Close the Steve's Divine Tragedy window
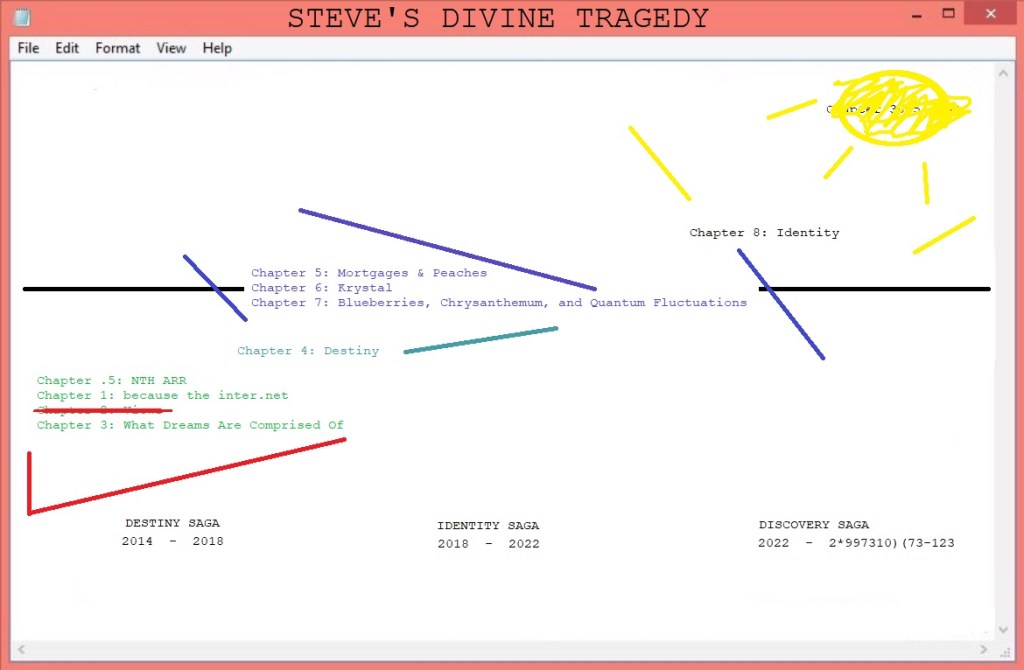This screenshot has height=670, width=1024. (987, 14)
